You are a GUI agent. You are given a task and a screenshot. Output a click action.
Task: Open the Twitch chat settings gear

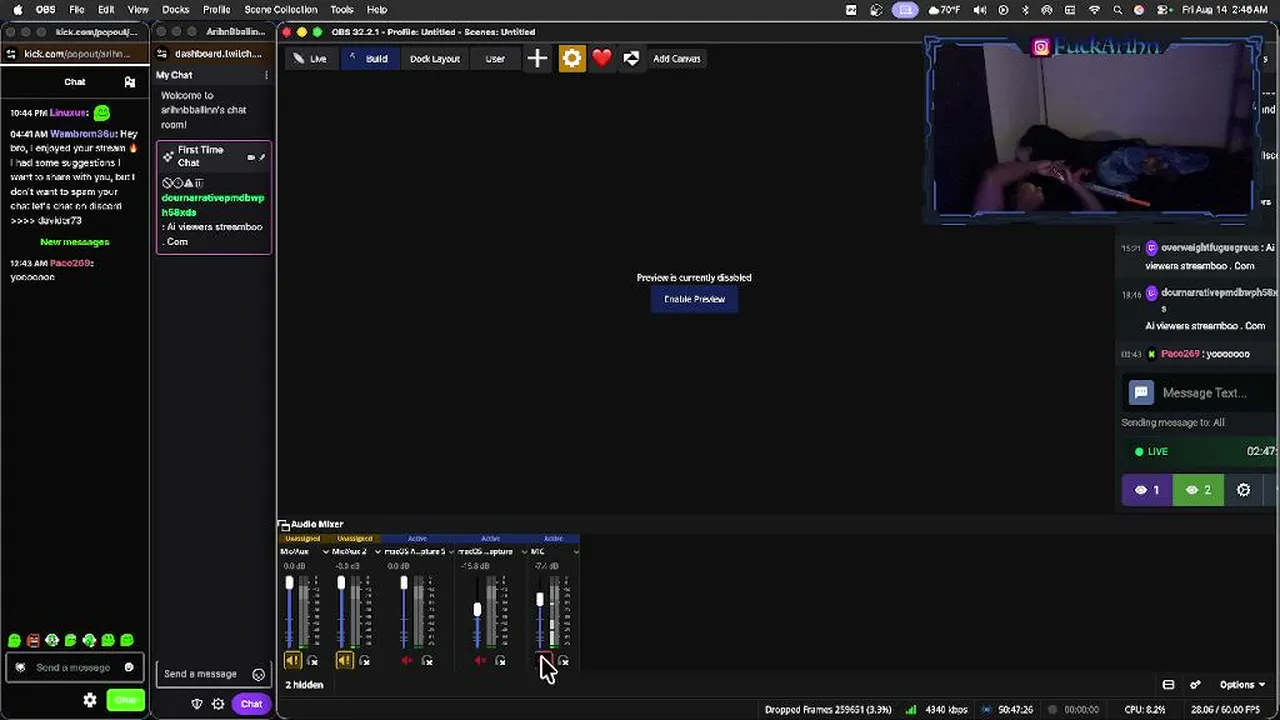tap(218, 704)
